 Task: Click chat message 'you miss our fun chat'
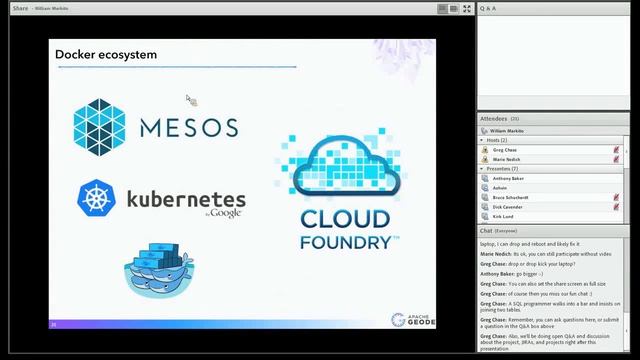(x=536, y=294)
